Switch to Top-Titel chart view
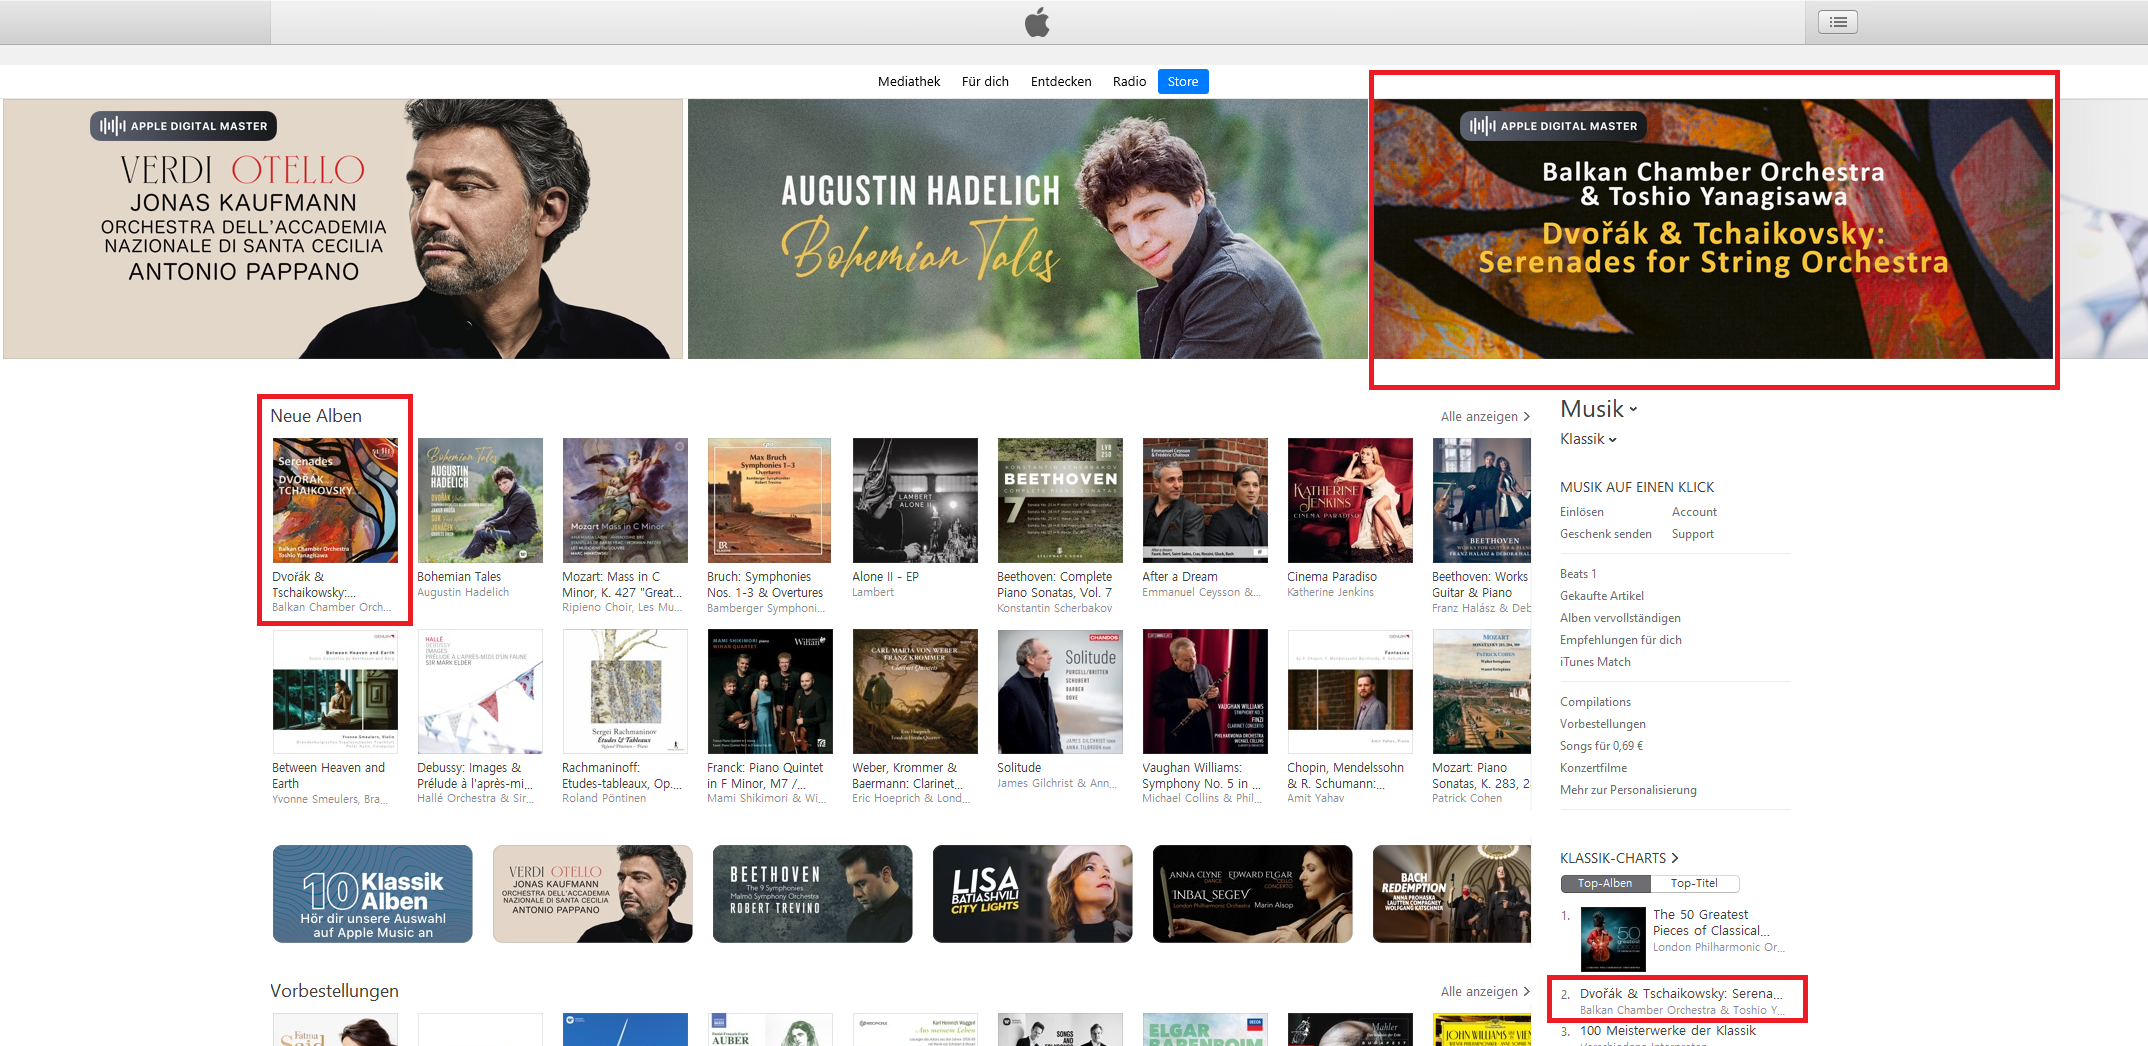The width and height of the screenshot is (2148, 1046). (x=1694, y=883)
